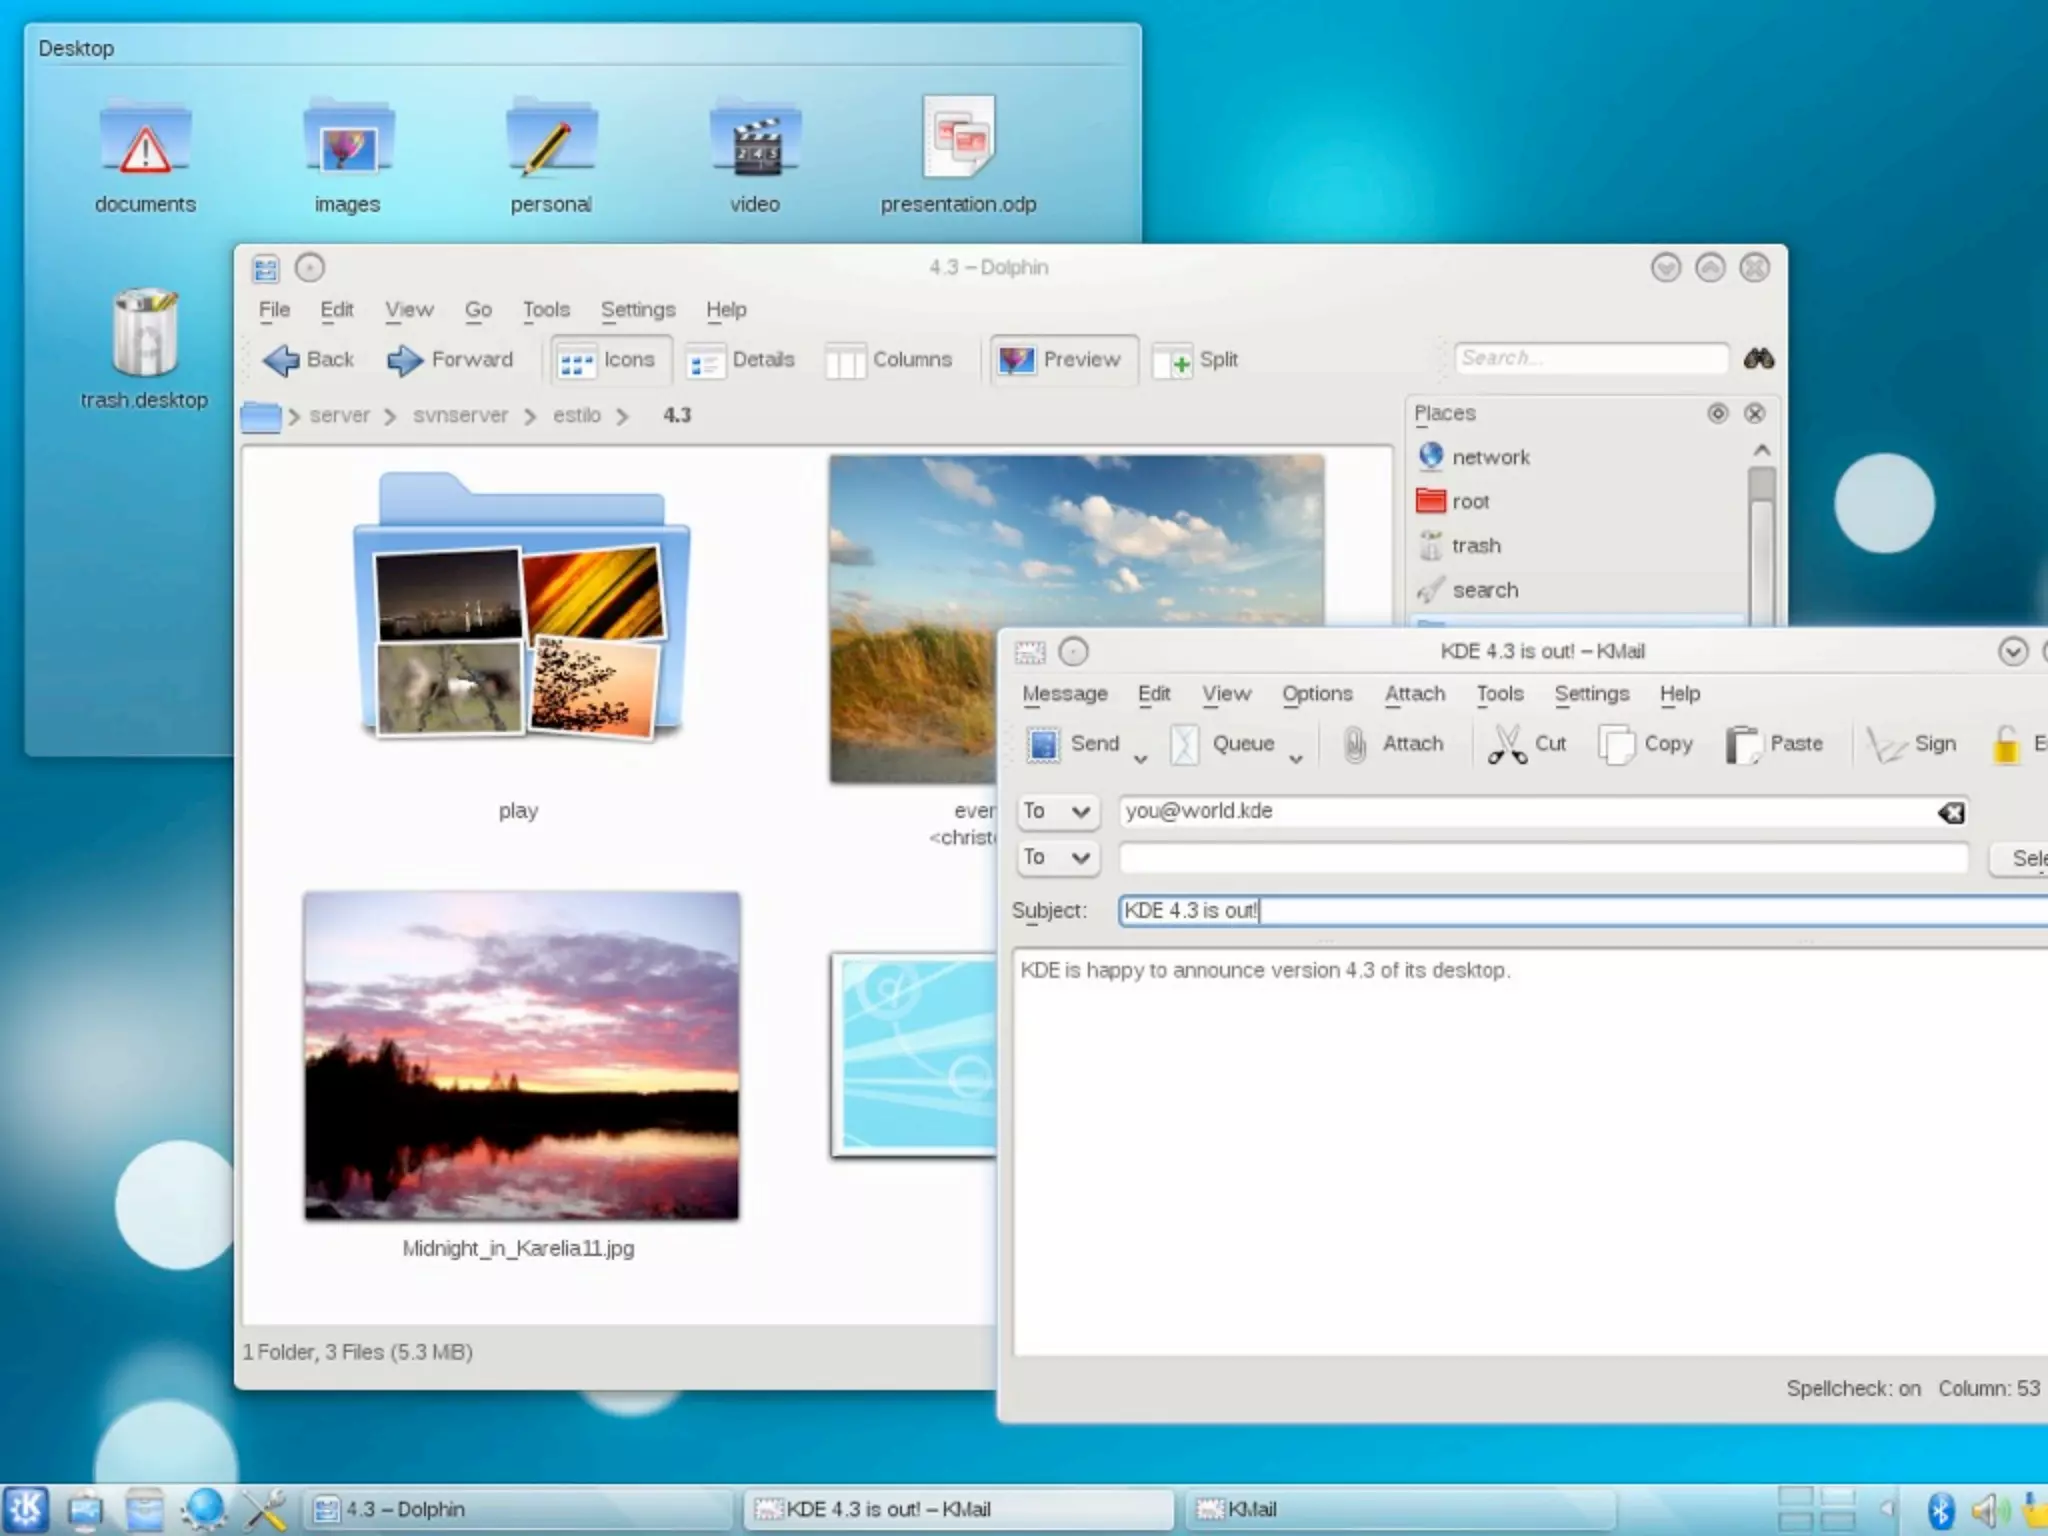Click the Attach paperclip toolbar button
2048x1536 pixels.
click(x=1393, y=744)
